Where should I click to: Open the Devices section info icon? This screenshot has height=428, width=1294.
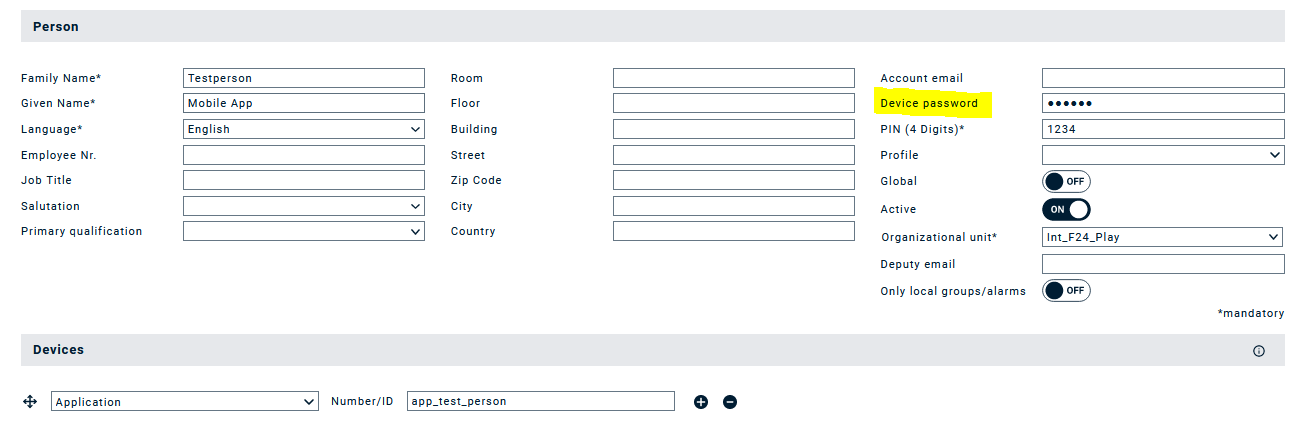(x=1258, y=351)
